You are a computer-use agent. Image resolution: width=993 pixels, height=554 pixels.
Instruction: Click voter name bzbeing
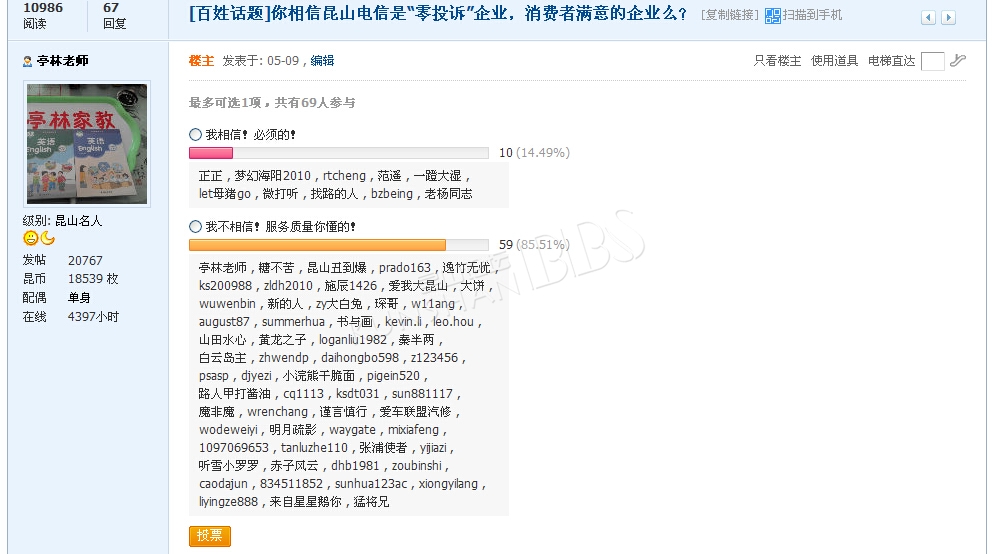[x=391, y=194]
